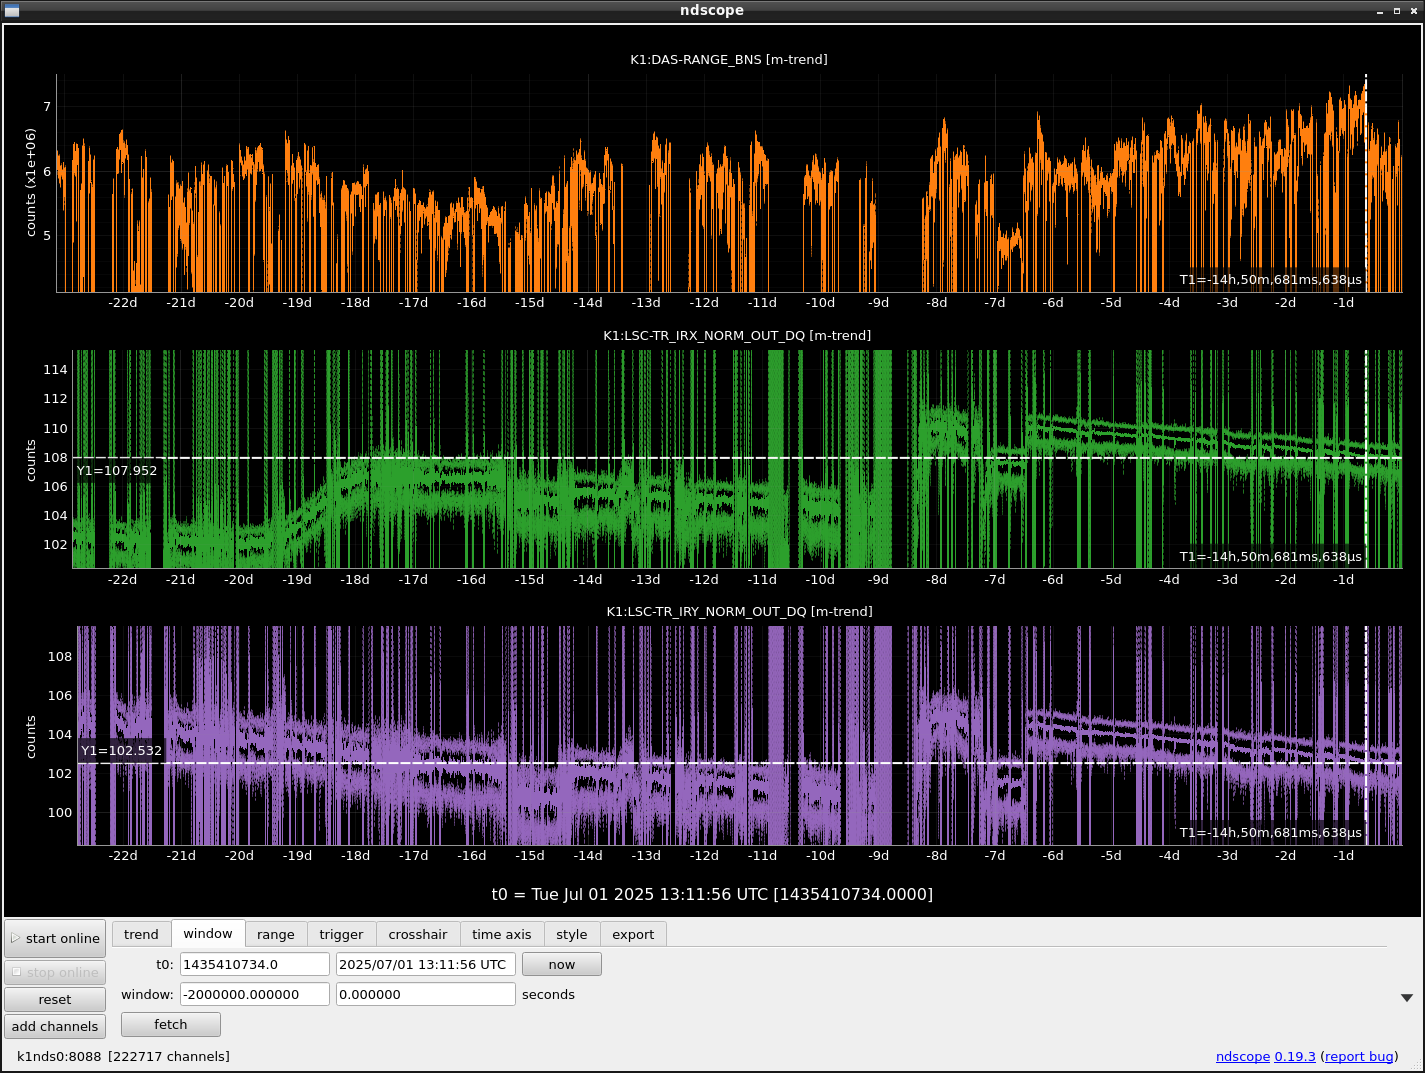This screenshot has height=1073, width=1425.
Task: Click the now button
Action: pyautogui.click(x=562, y=964)
